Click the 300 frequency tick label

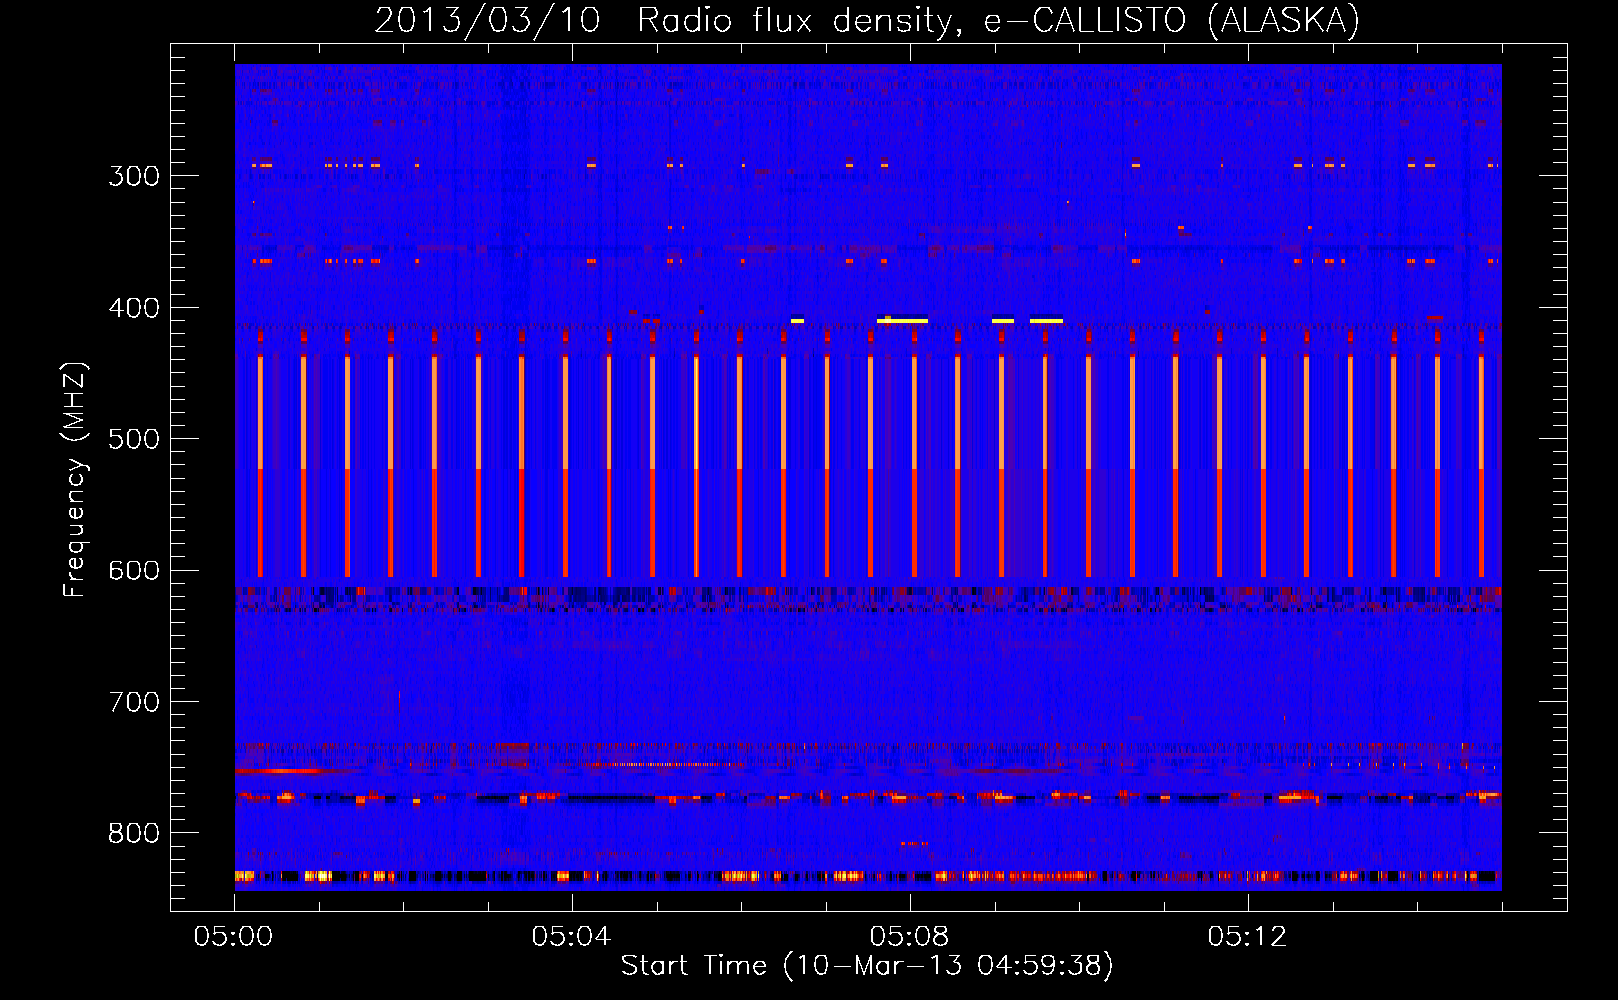134,176
